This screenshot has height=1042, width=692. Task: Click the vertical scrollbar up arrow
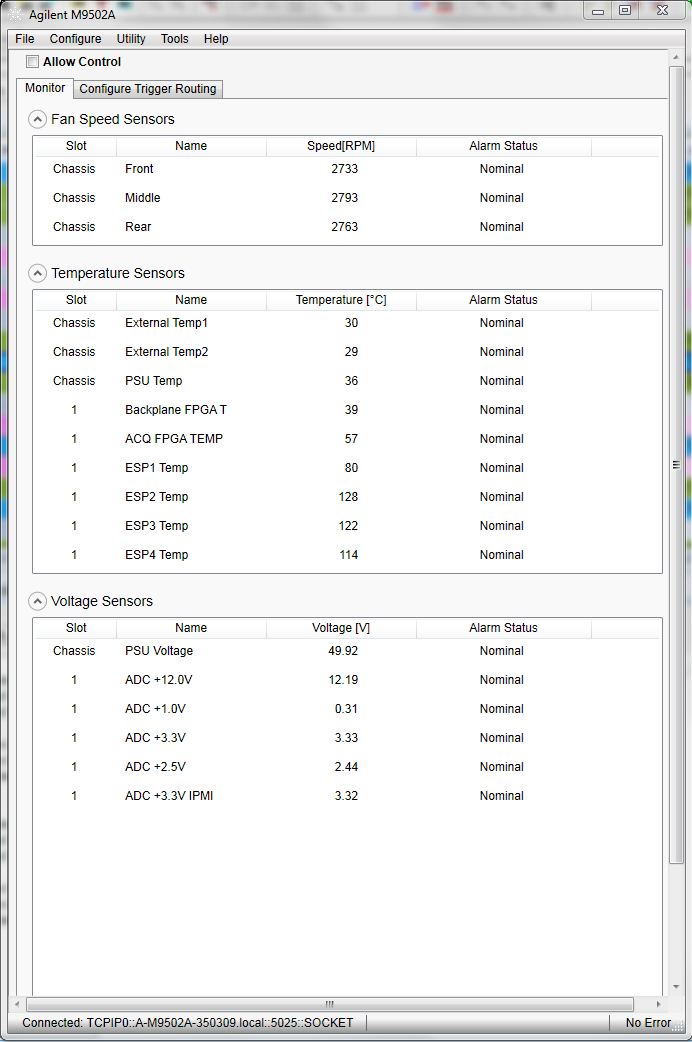click(676, 58)
